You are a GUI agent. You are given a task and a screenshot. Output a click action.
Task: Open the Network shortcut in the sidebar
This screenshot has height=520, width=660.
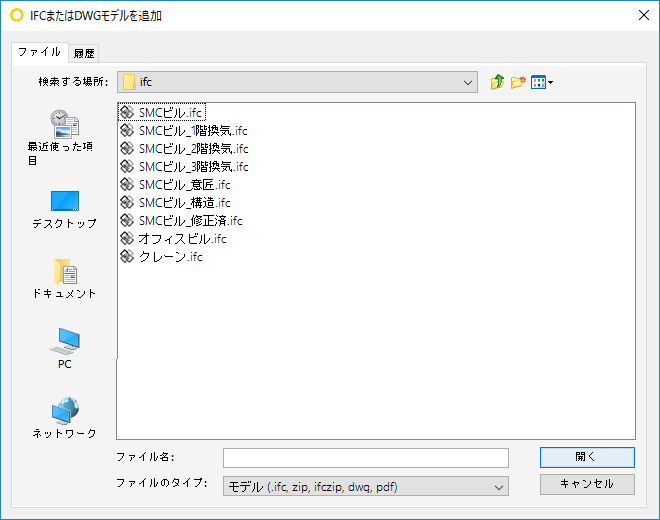pyautogui.click(x=64, y=417)
